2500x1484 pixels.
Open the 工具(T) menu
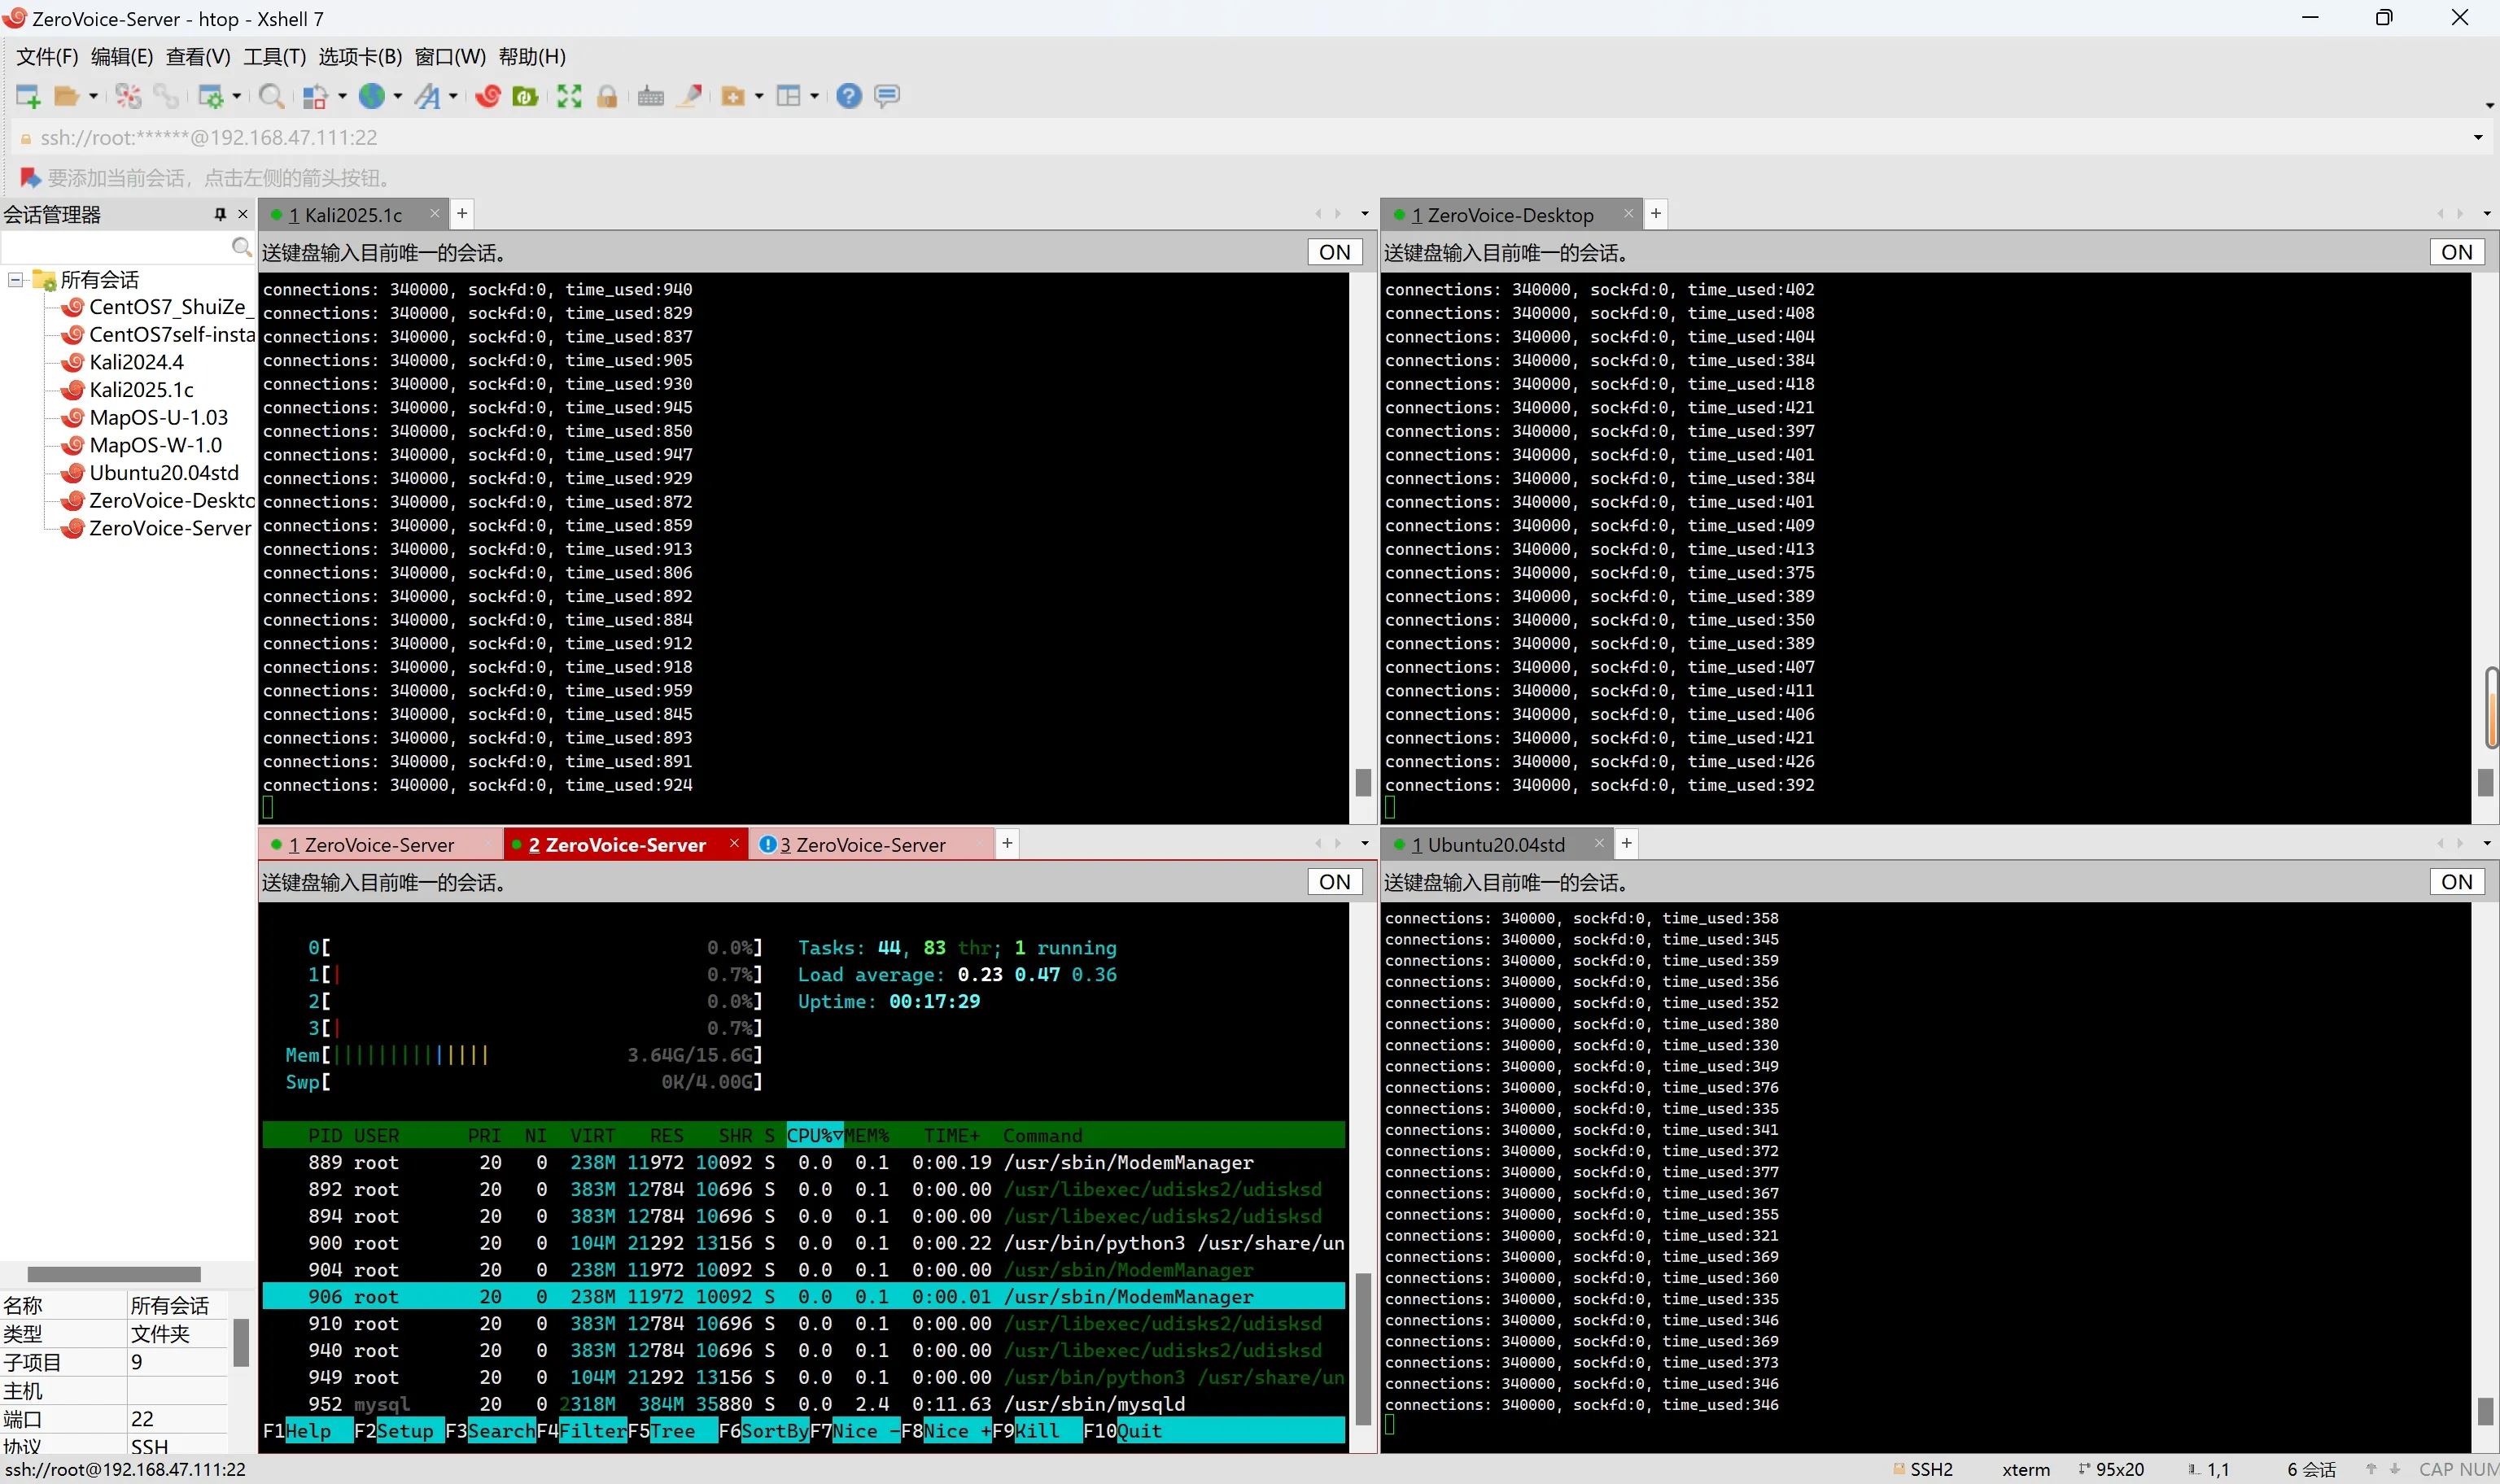coord(274,57)
